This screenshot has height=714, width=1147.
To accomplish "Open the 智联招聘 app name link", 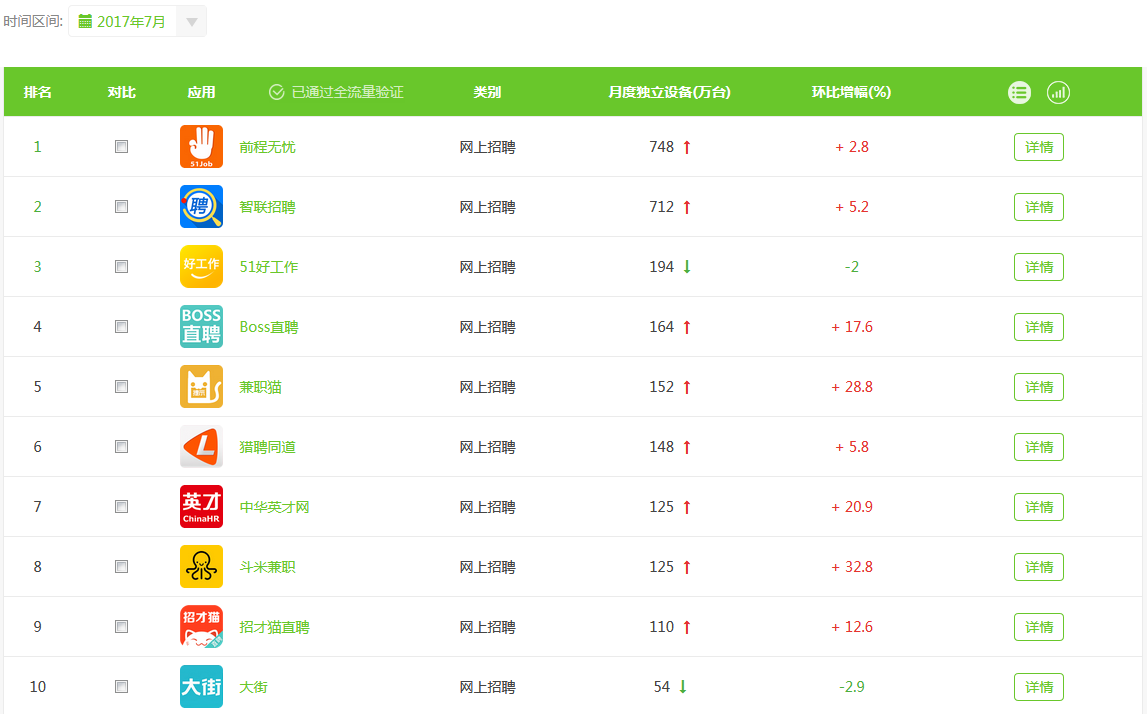I will [268, 207].
